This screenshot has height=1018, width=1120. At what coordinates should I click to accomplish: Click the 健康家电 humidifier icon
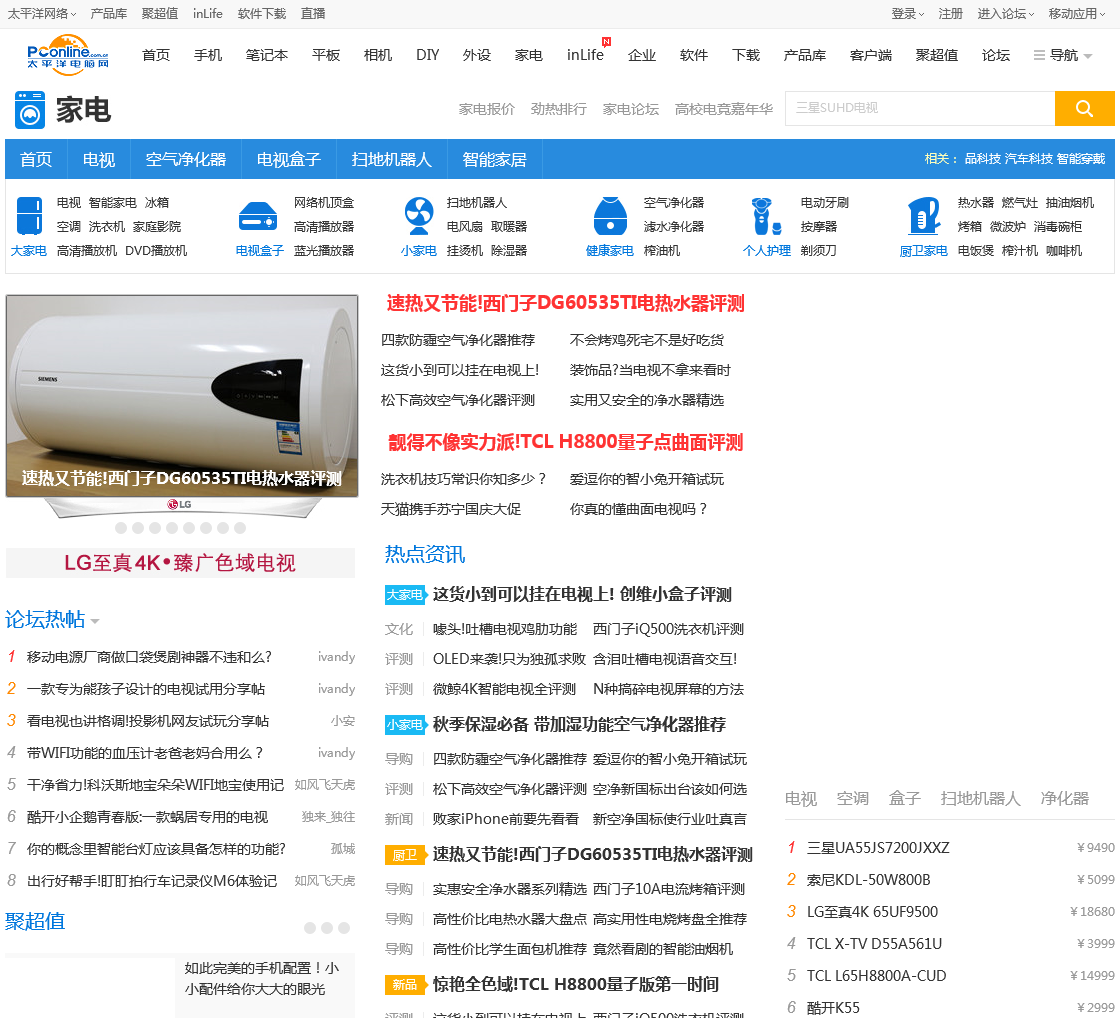pos(610,216)
